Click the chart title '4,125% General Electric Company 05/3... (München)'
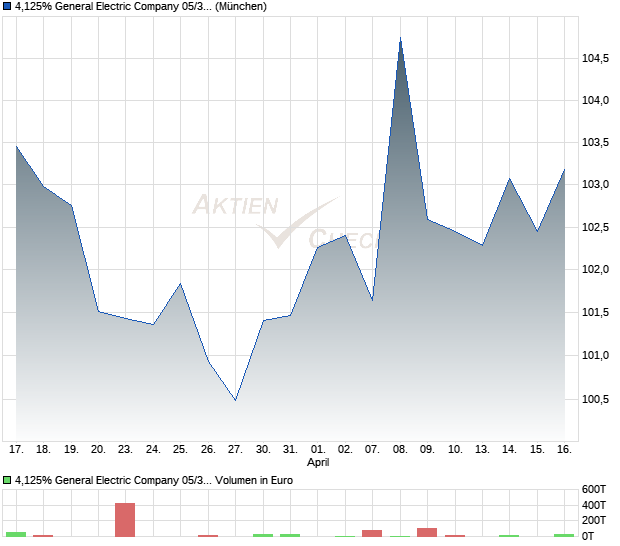Viewport: 620px width, 546px height. 141,6
